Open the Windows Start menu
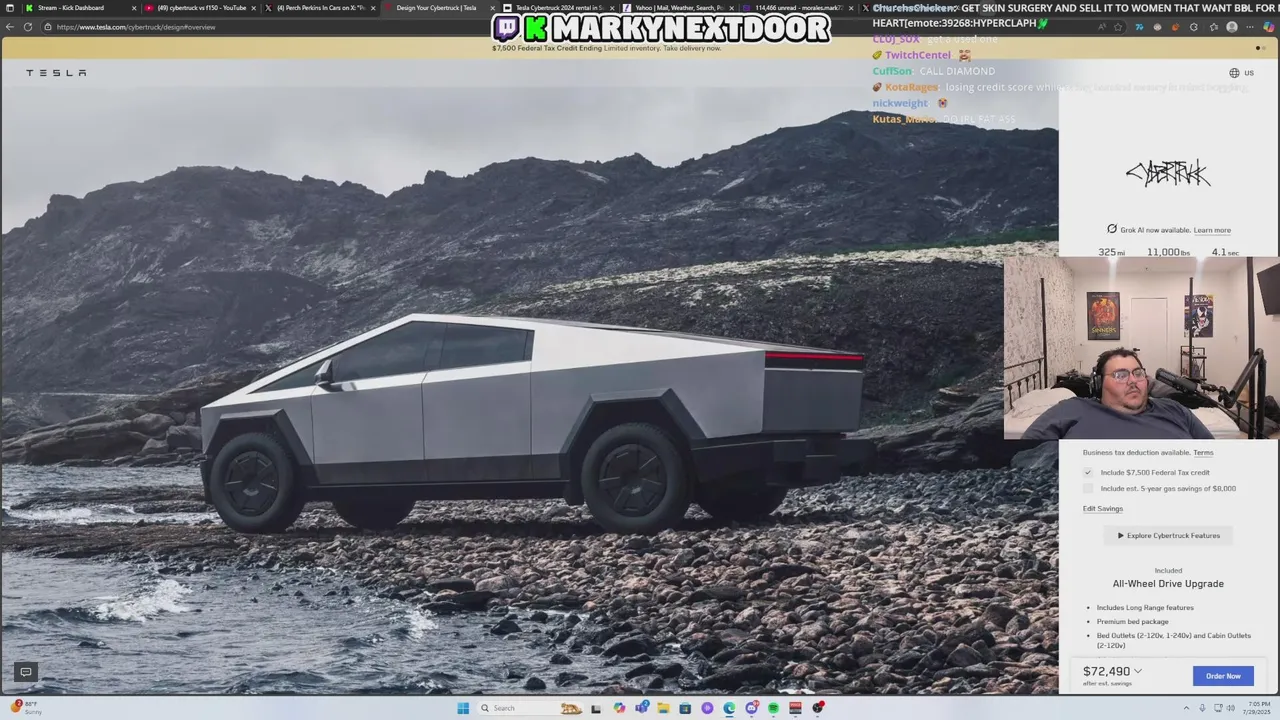 click(463, 708)
